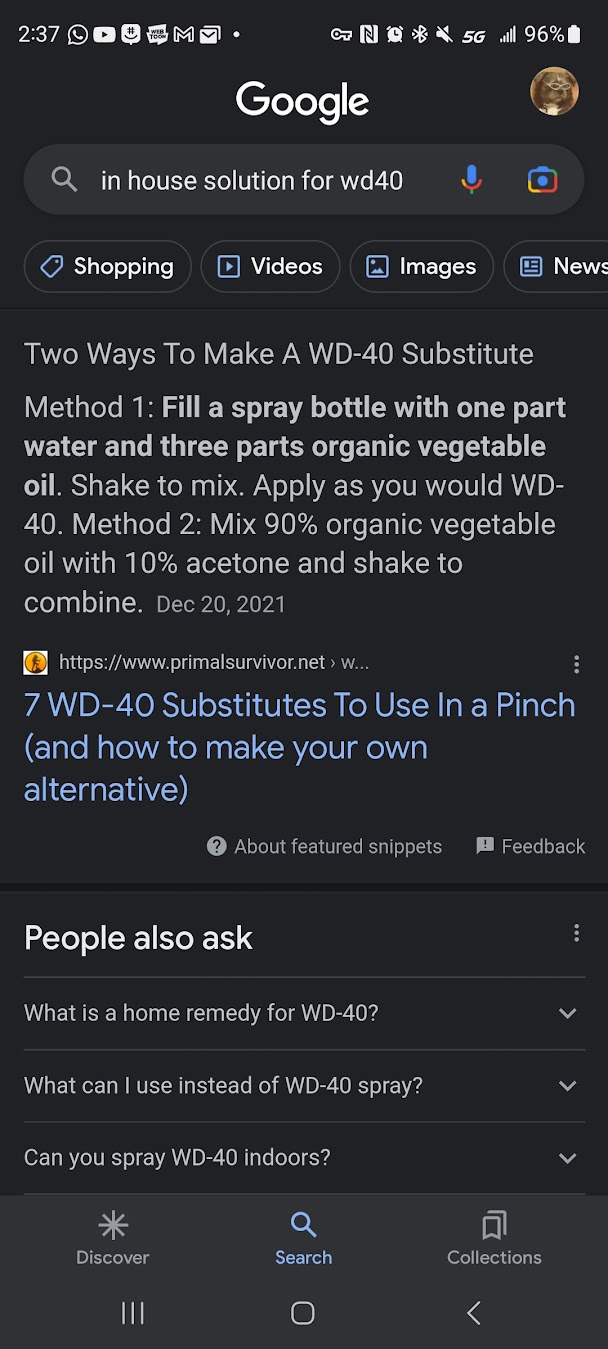
Task: Switch to the Videos filter
Action: [270, 266]
